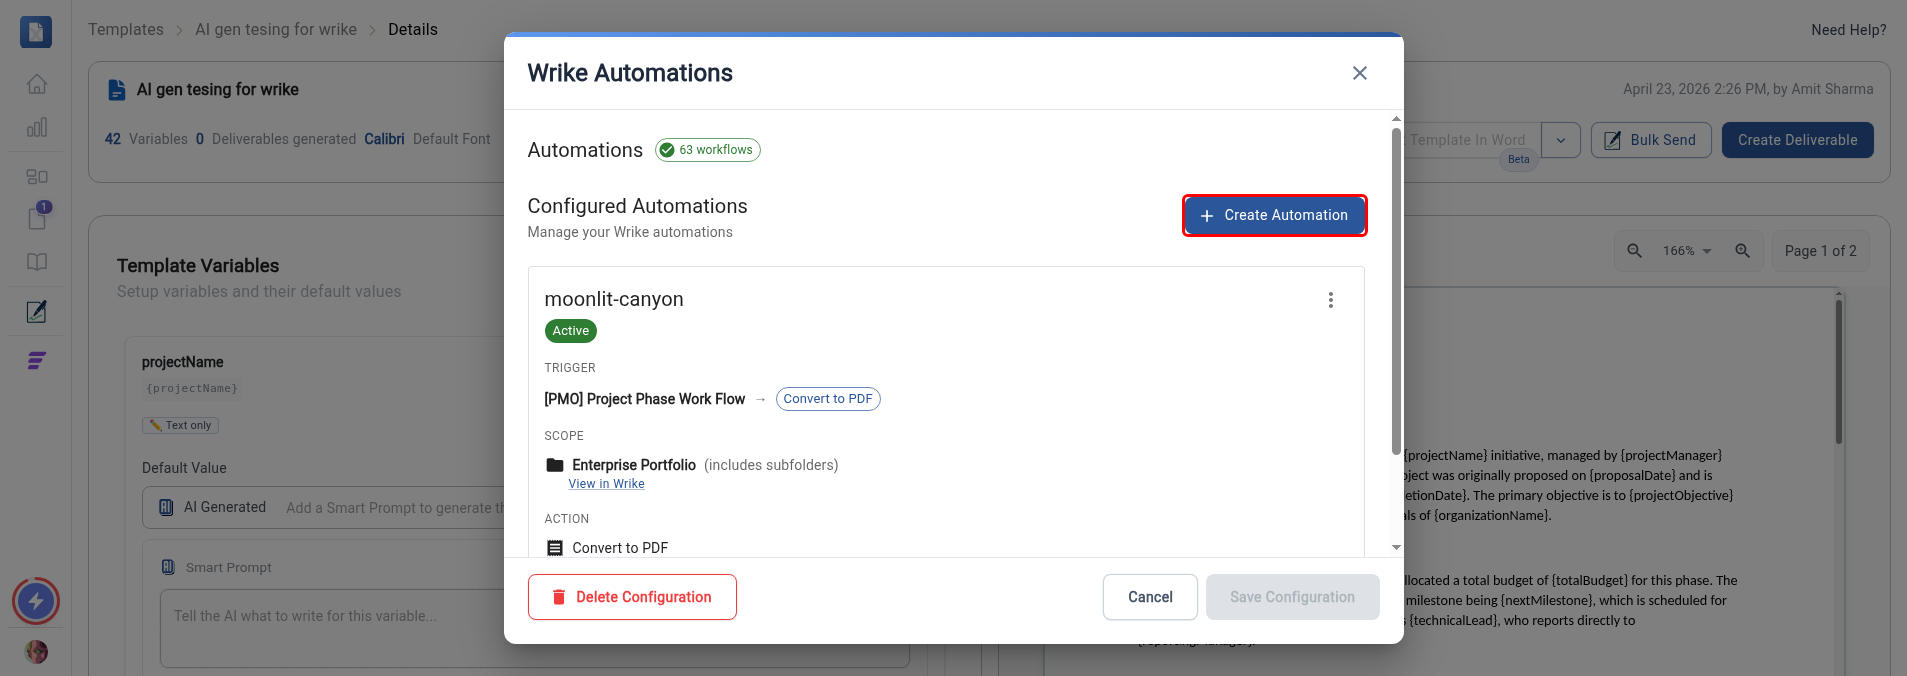Image resolution: width=1907 pixels, height=676 pixels.
Task: Click the dialog vertical scrollbar
Action: point(1396,290)
